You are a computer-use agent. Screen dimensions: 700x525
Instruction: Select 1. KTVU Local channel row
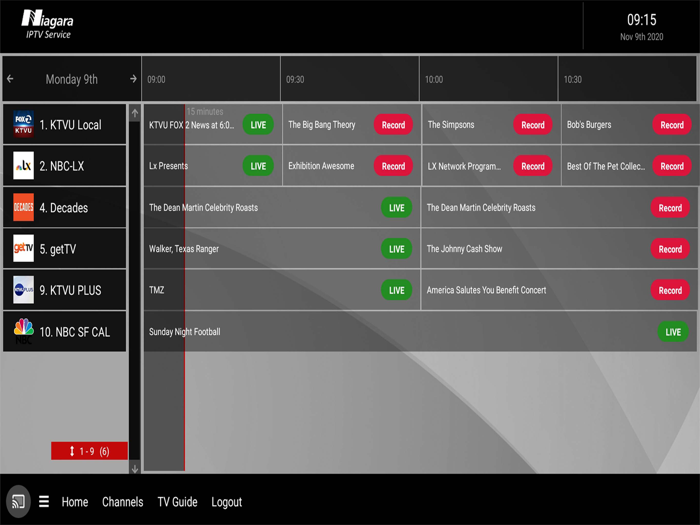click(x=65, y=124)
